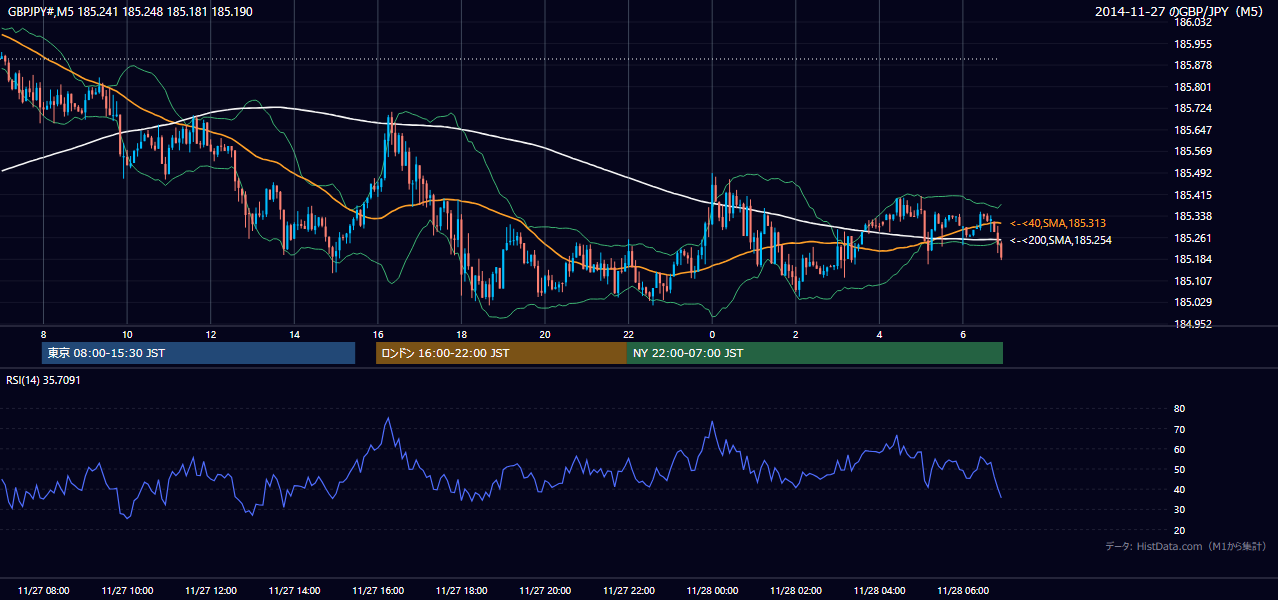Click price axis value 185.801
This screenshot has height=600, width=1278.
[x=1192, y=87]
